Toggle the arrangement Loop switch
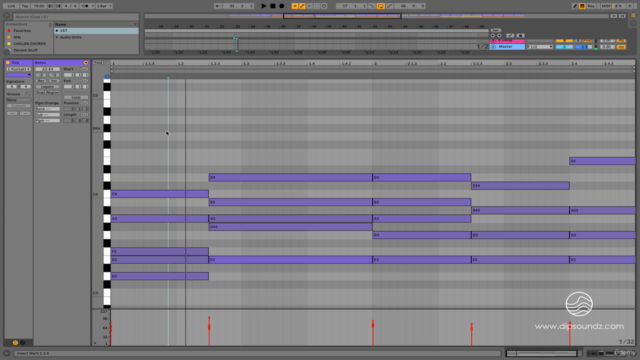This screenshot has height=360, width=640. tap(380, 6)
